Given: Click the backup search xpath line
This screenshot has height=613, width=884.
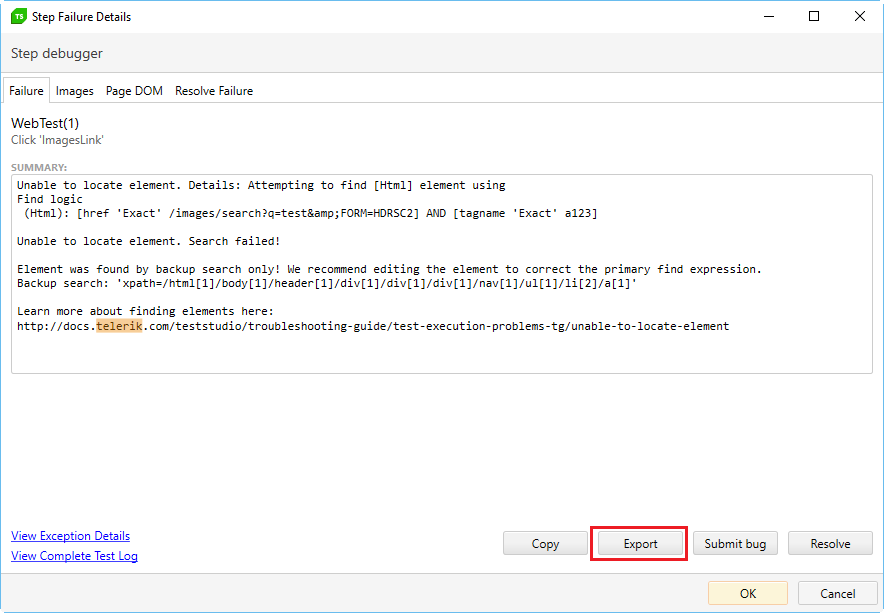Looking at the screenshot, I should click(x=327, y=284).
